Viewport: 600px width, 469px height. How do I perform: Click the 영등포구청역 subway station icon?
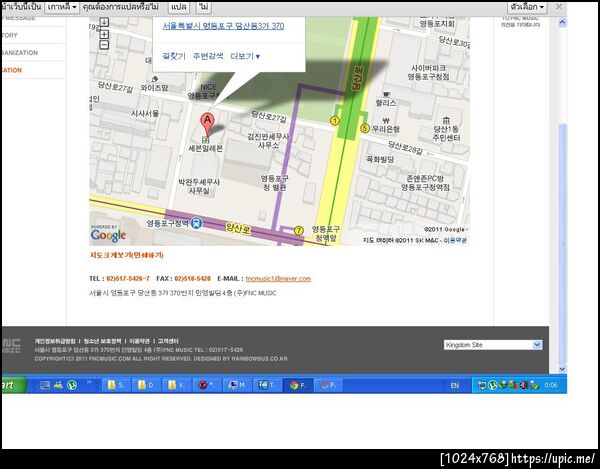196,223
